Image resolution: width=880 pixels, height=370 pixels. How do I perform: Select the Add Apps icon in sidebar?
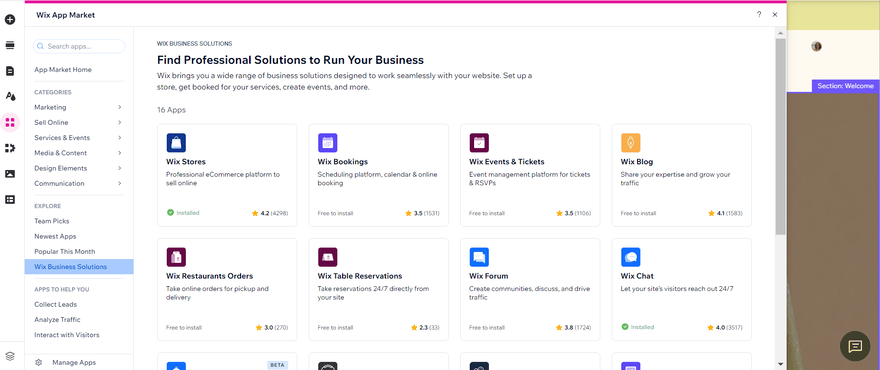10,122
